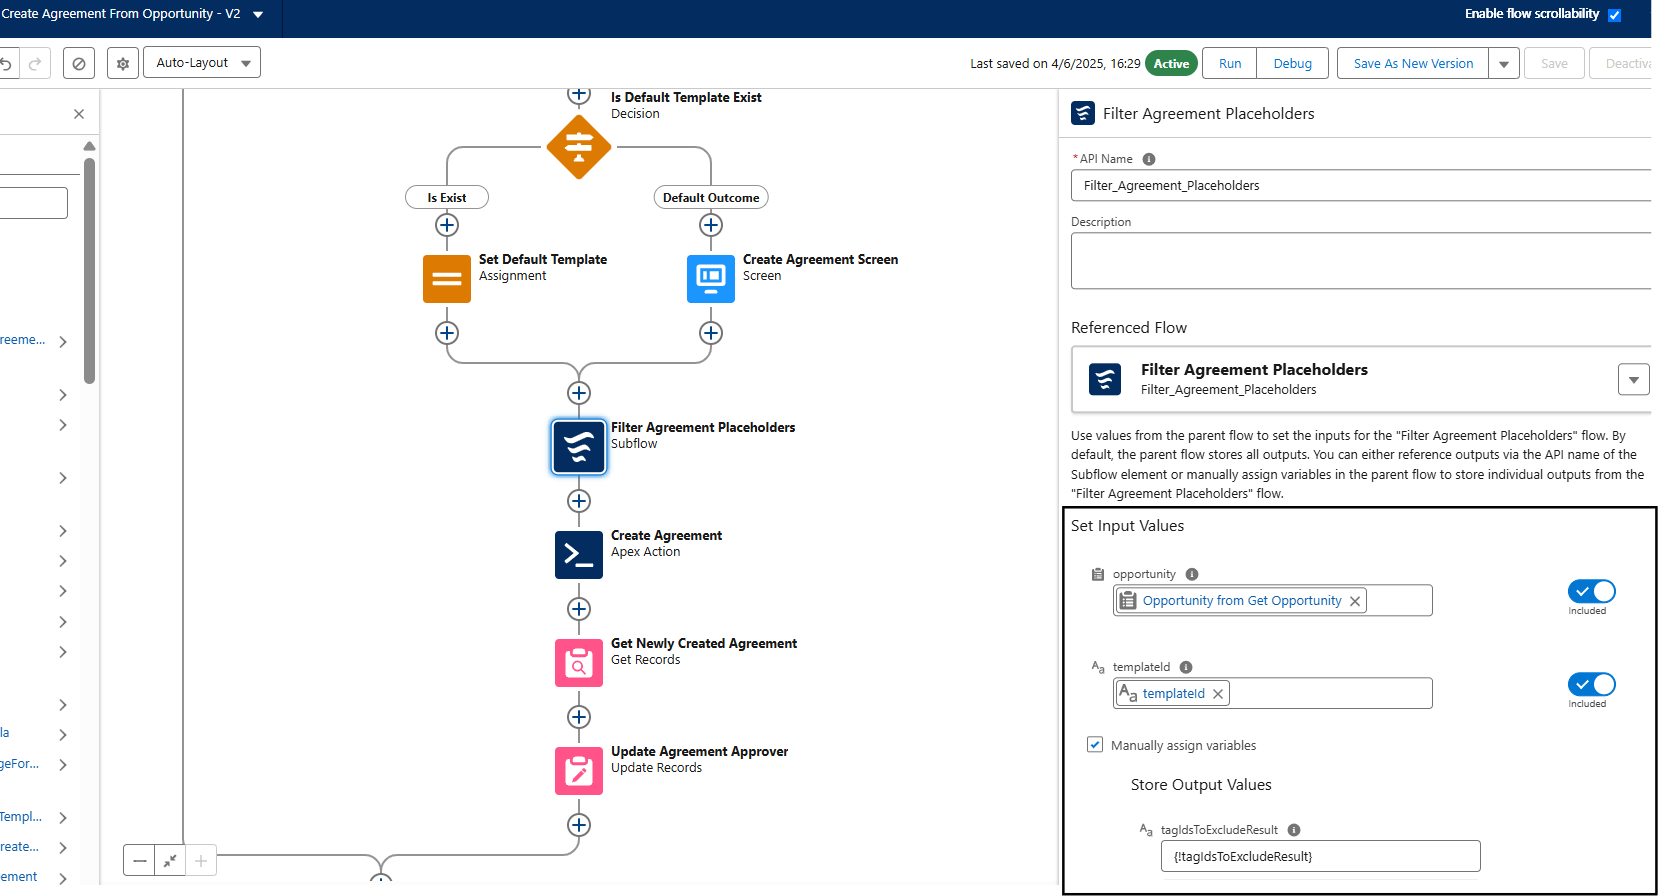Add element after Create Agreement Apex Action
Screen dimensions: 1658x896
tap(579, 609)
